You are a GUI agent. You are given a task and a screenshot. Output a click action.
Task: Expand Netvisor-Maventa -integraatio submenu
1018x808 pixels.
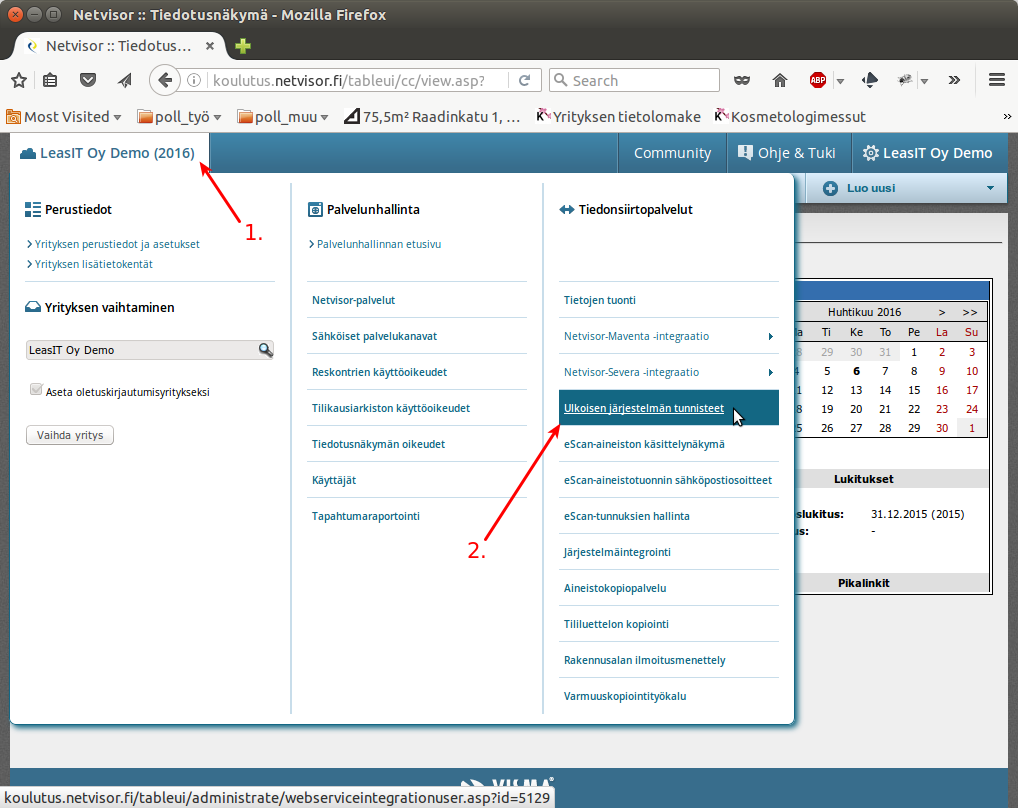[x=770, y=337]
